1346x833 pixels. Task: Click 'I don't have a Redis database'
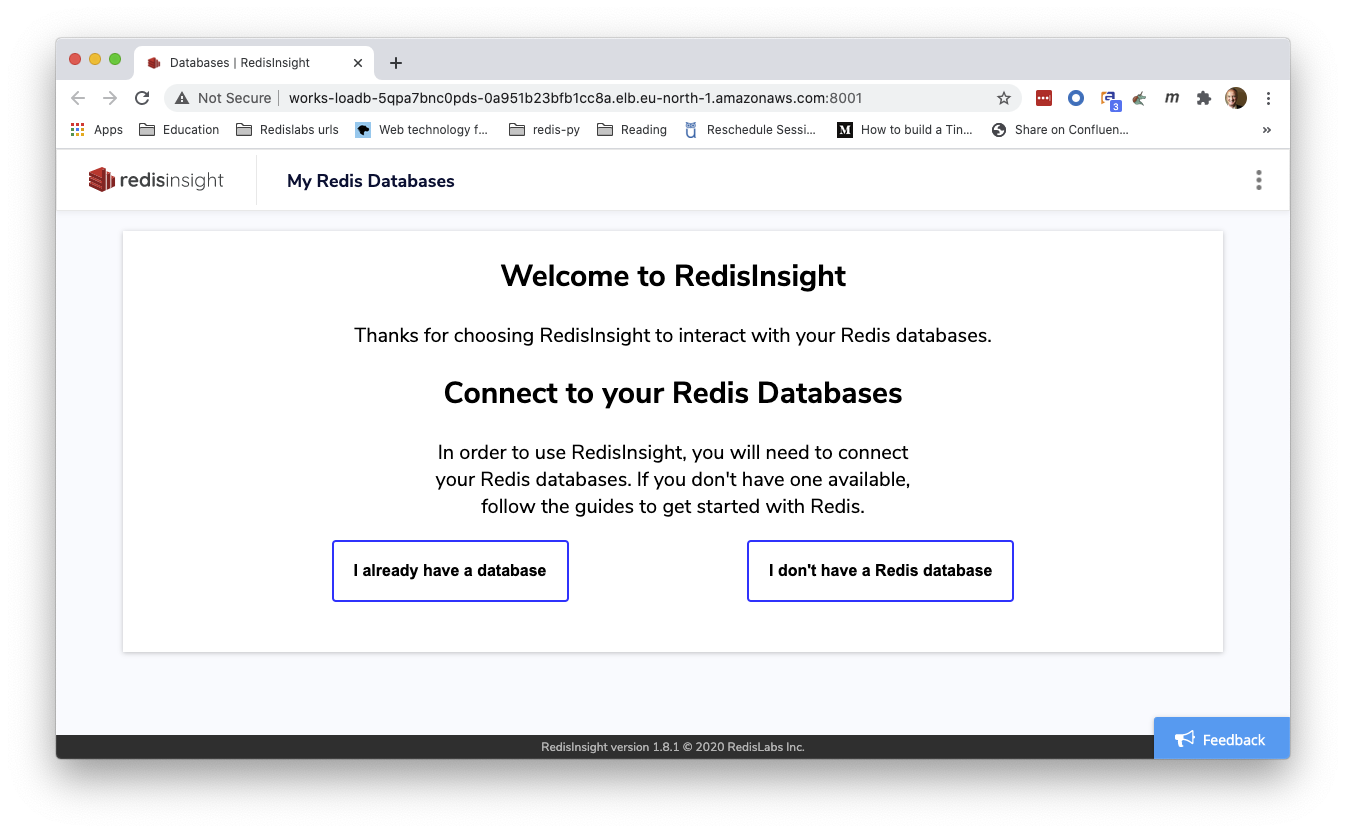point(880,571)
